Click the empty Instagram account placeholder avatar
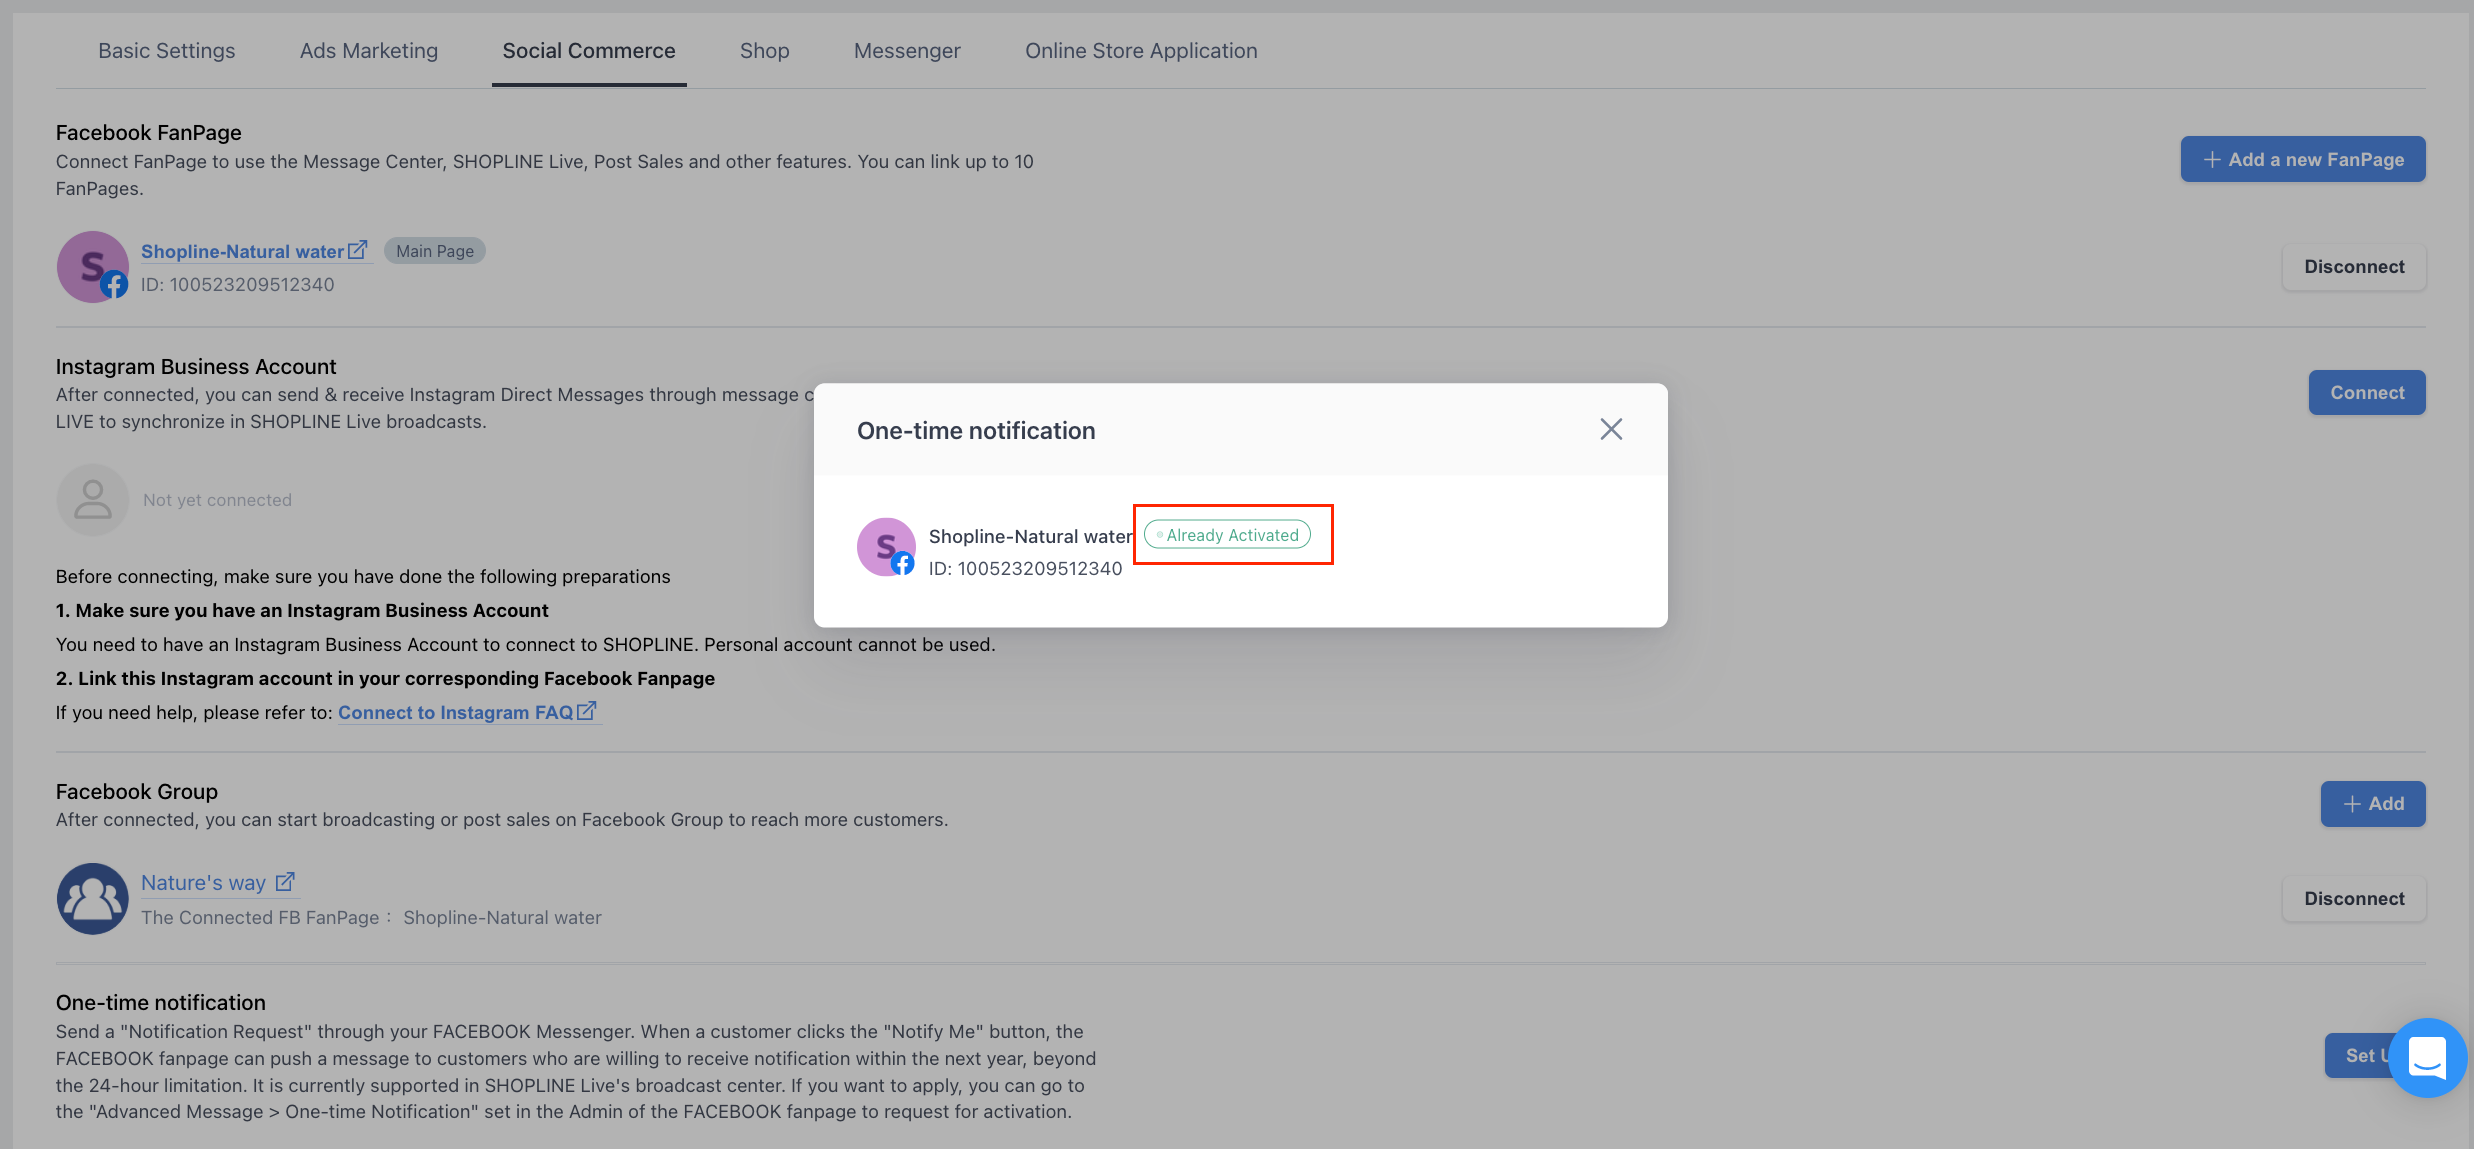The width and height of the screenshot is (2474, 1149). pyautogui.click(x=92, y=500)
